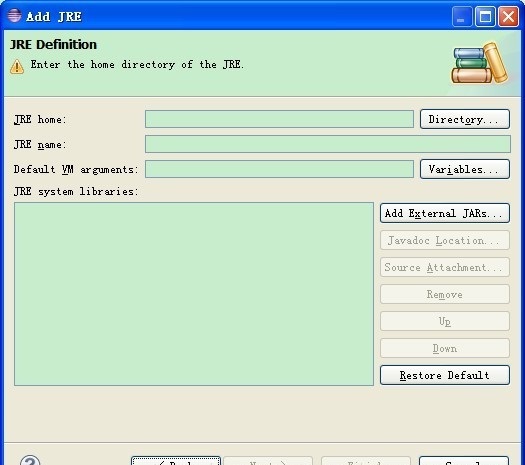Viewport: 525px width, 465px height.
Task: Open the Variables... dialog for VM arguments
Action: click(465, 169)
